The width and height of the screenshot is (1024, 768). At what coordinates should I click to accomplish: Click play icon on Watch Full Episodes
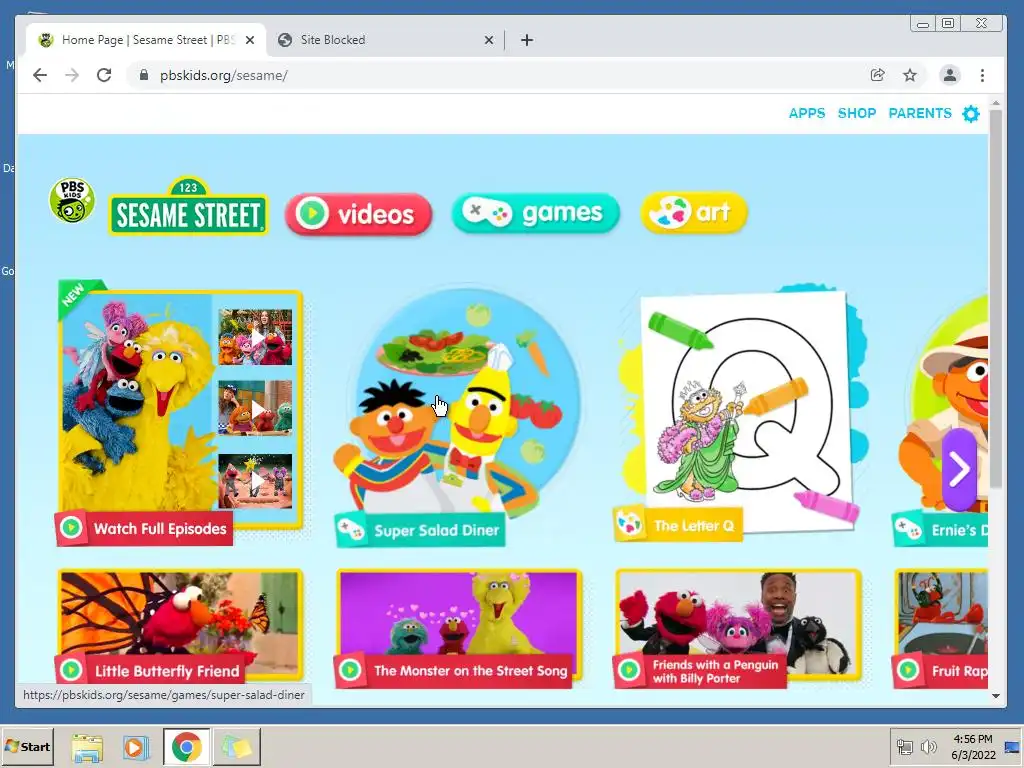(71, 527)
